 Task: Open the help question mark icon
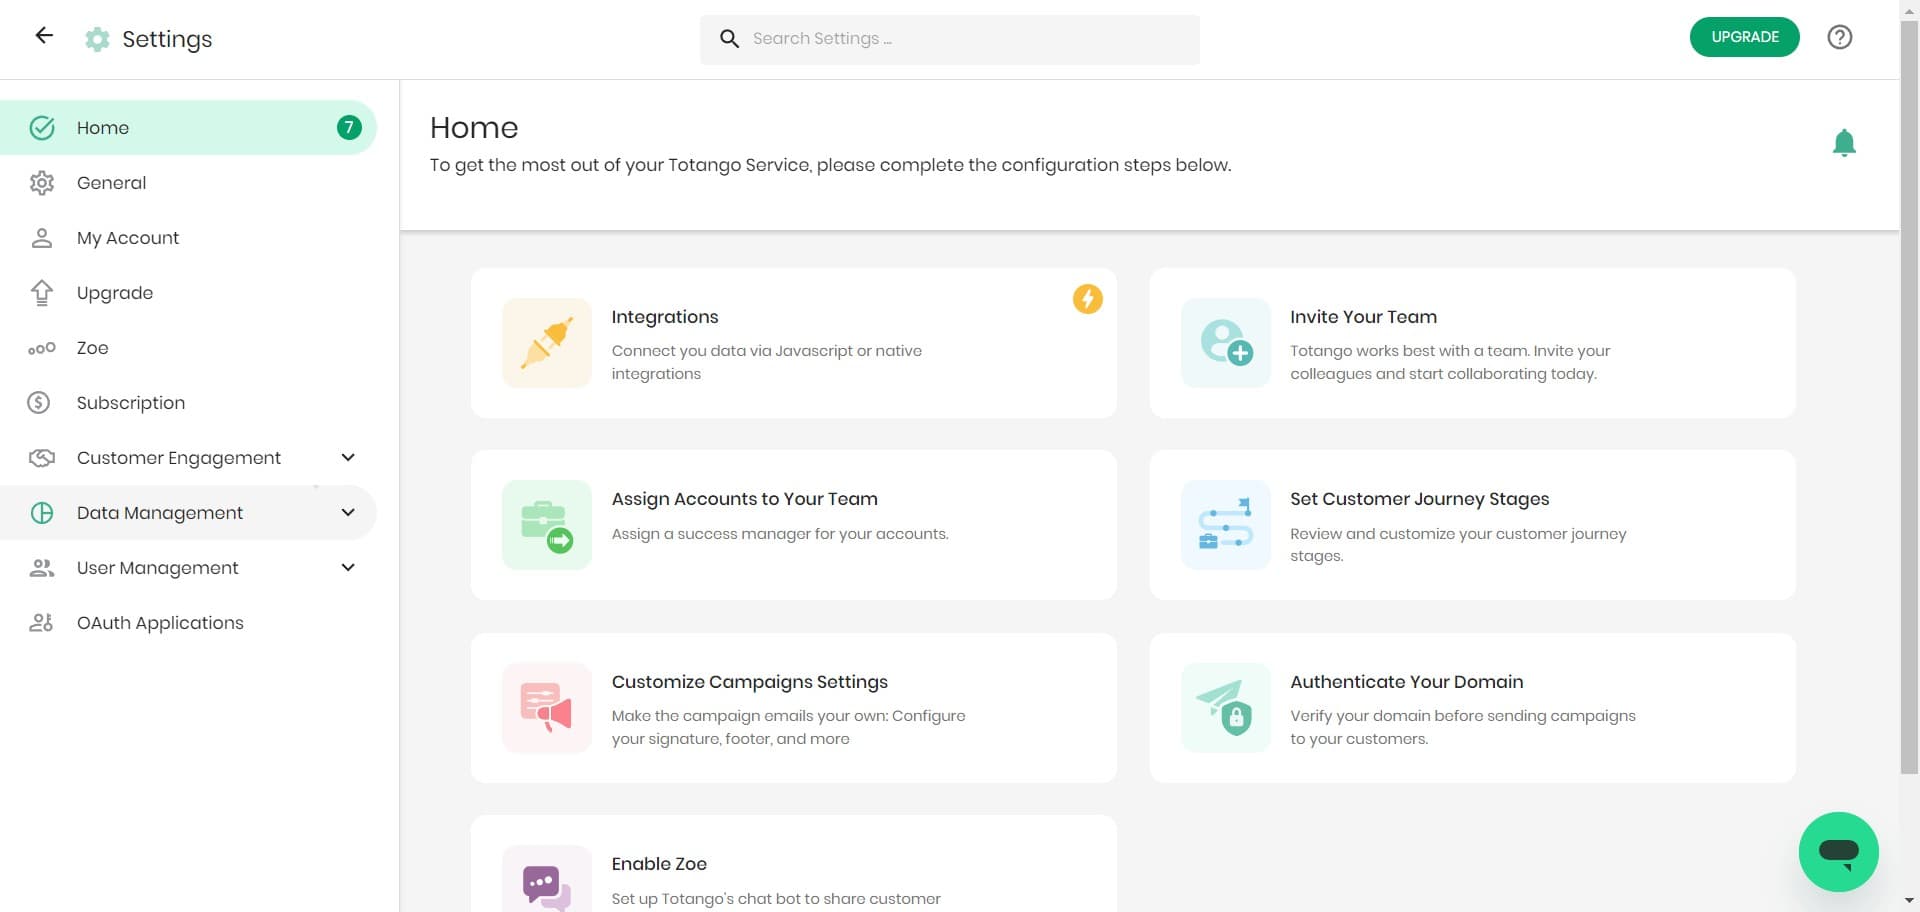click(1840, 37)
